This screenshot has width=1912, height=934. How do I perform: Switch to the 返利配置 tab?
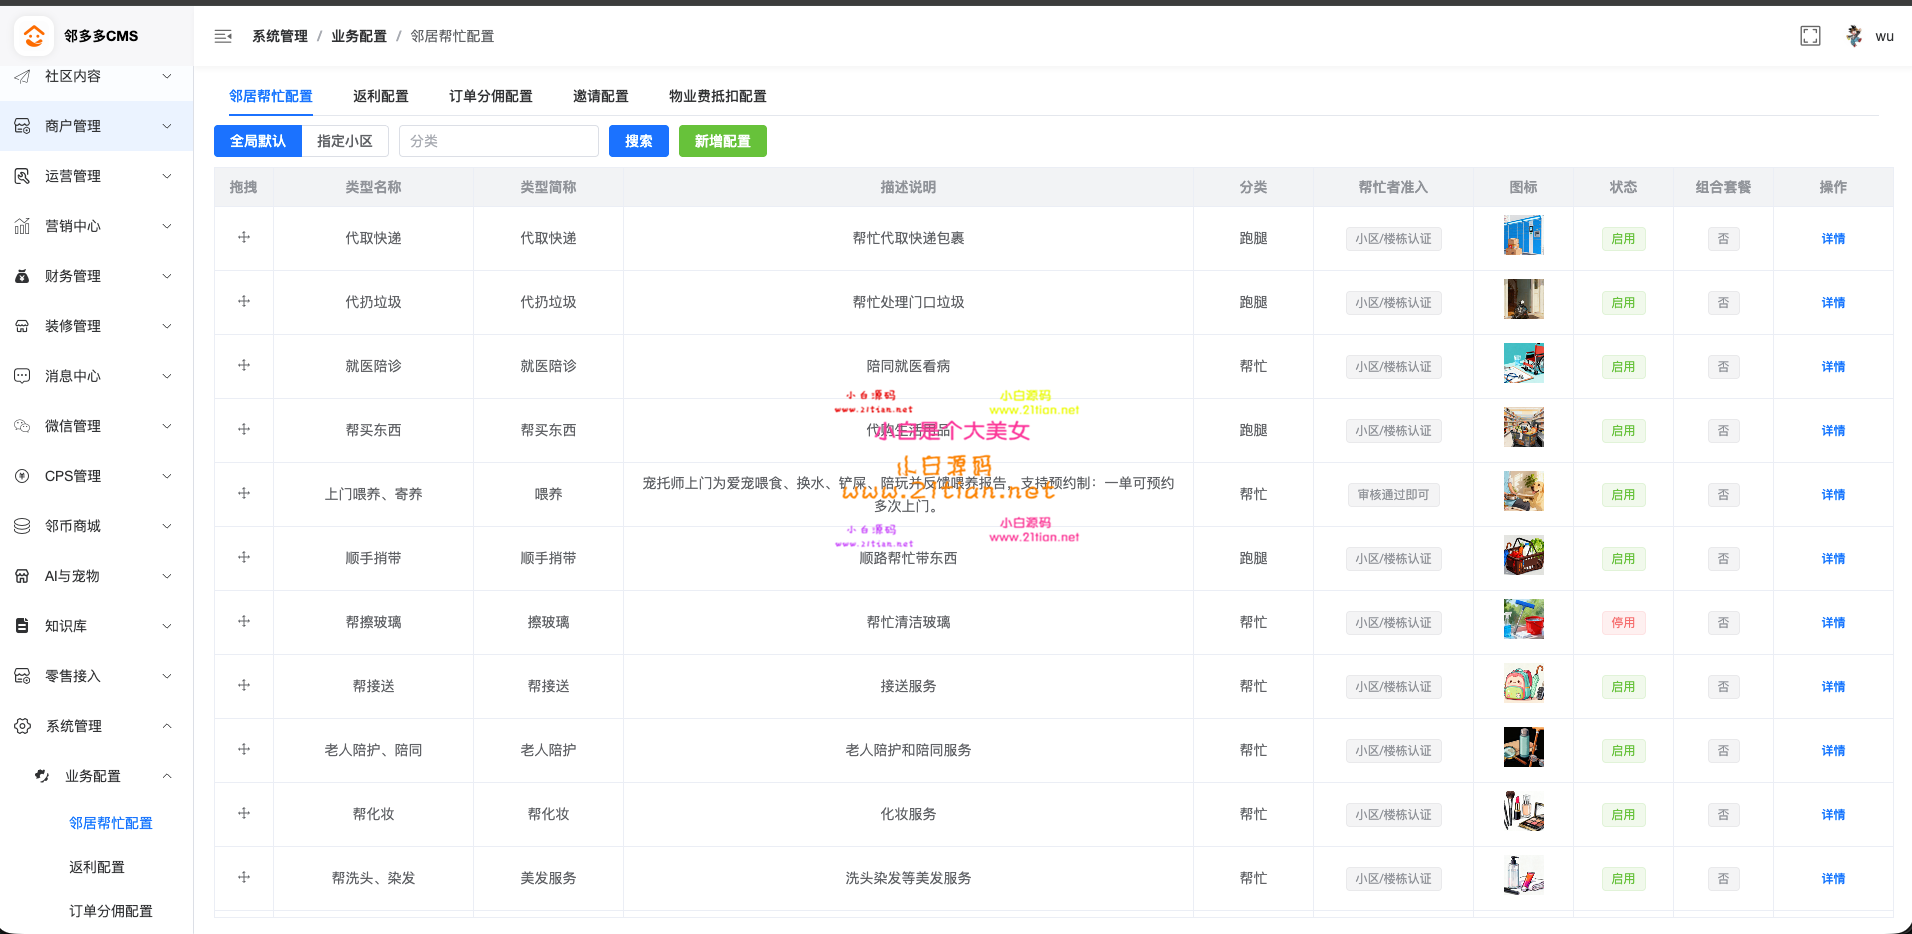click(380, 96)
